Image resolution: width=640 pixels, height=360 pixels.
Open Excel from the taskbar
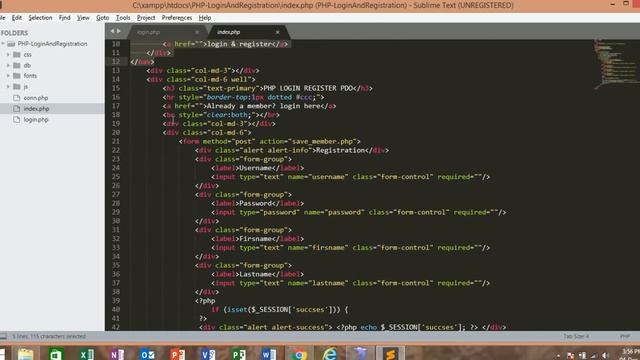[87, 354]
